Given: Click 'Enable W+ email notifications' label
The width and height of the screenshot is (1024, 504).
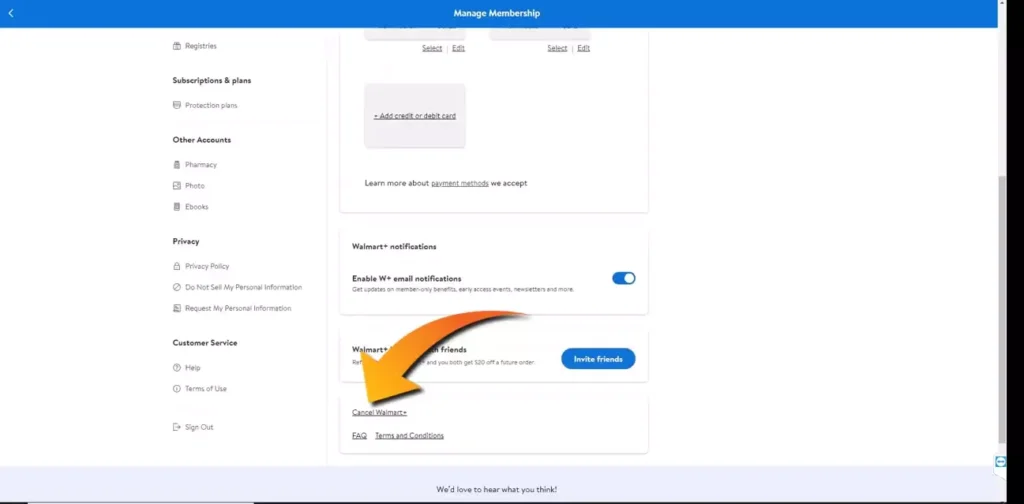Looking at the screenshot, I should (407, 279).
